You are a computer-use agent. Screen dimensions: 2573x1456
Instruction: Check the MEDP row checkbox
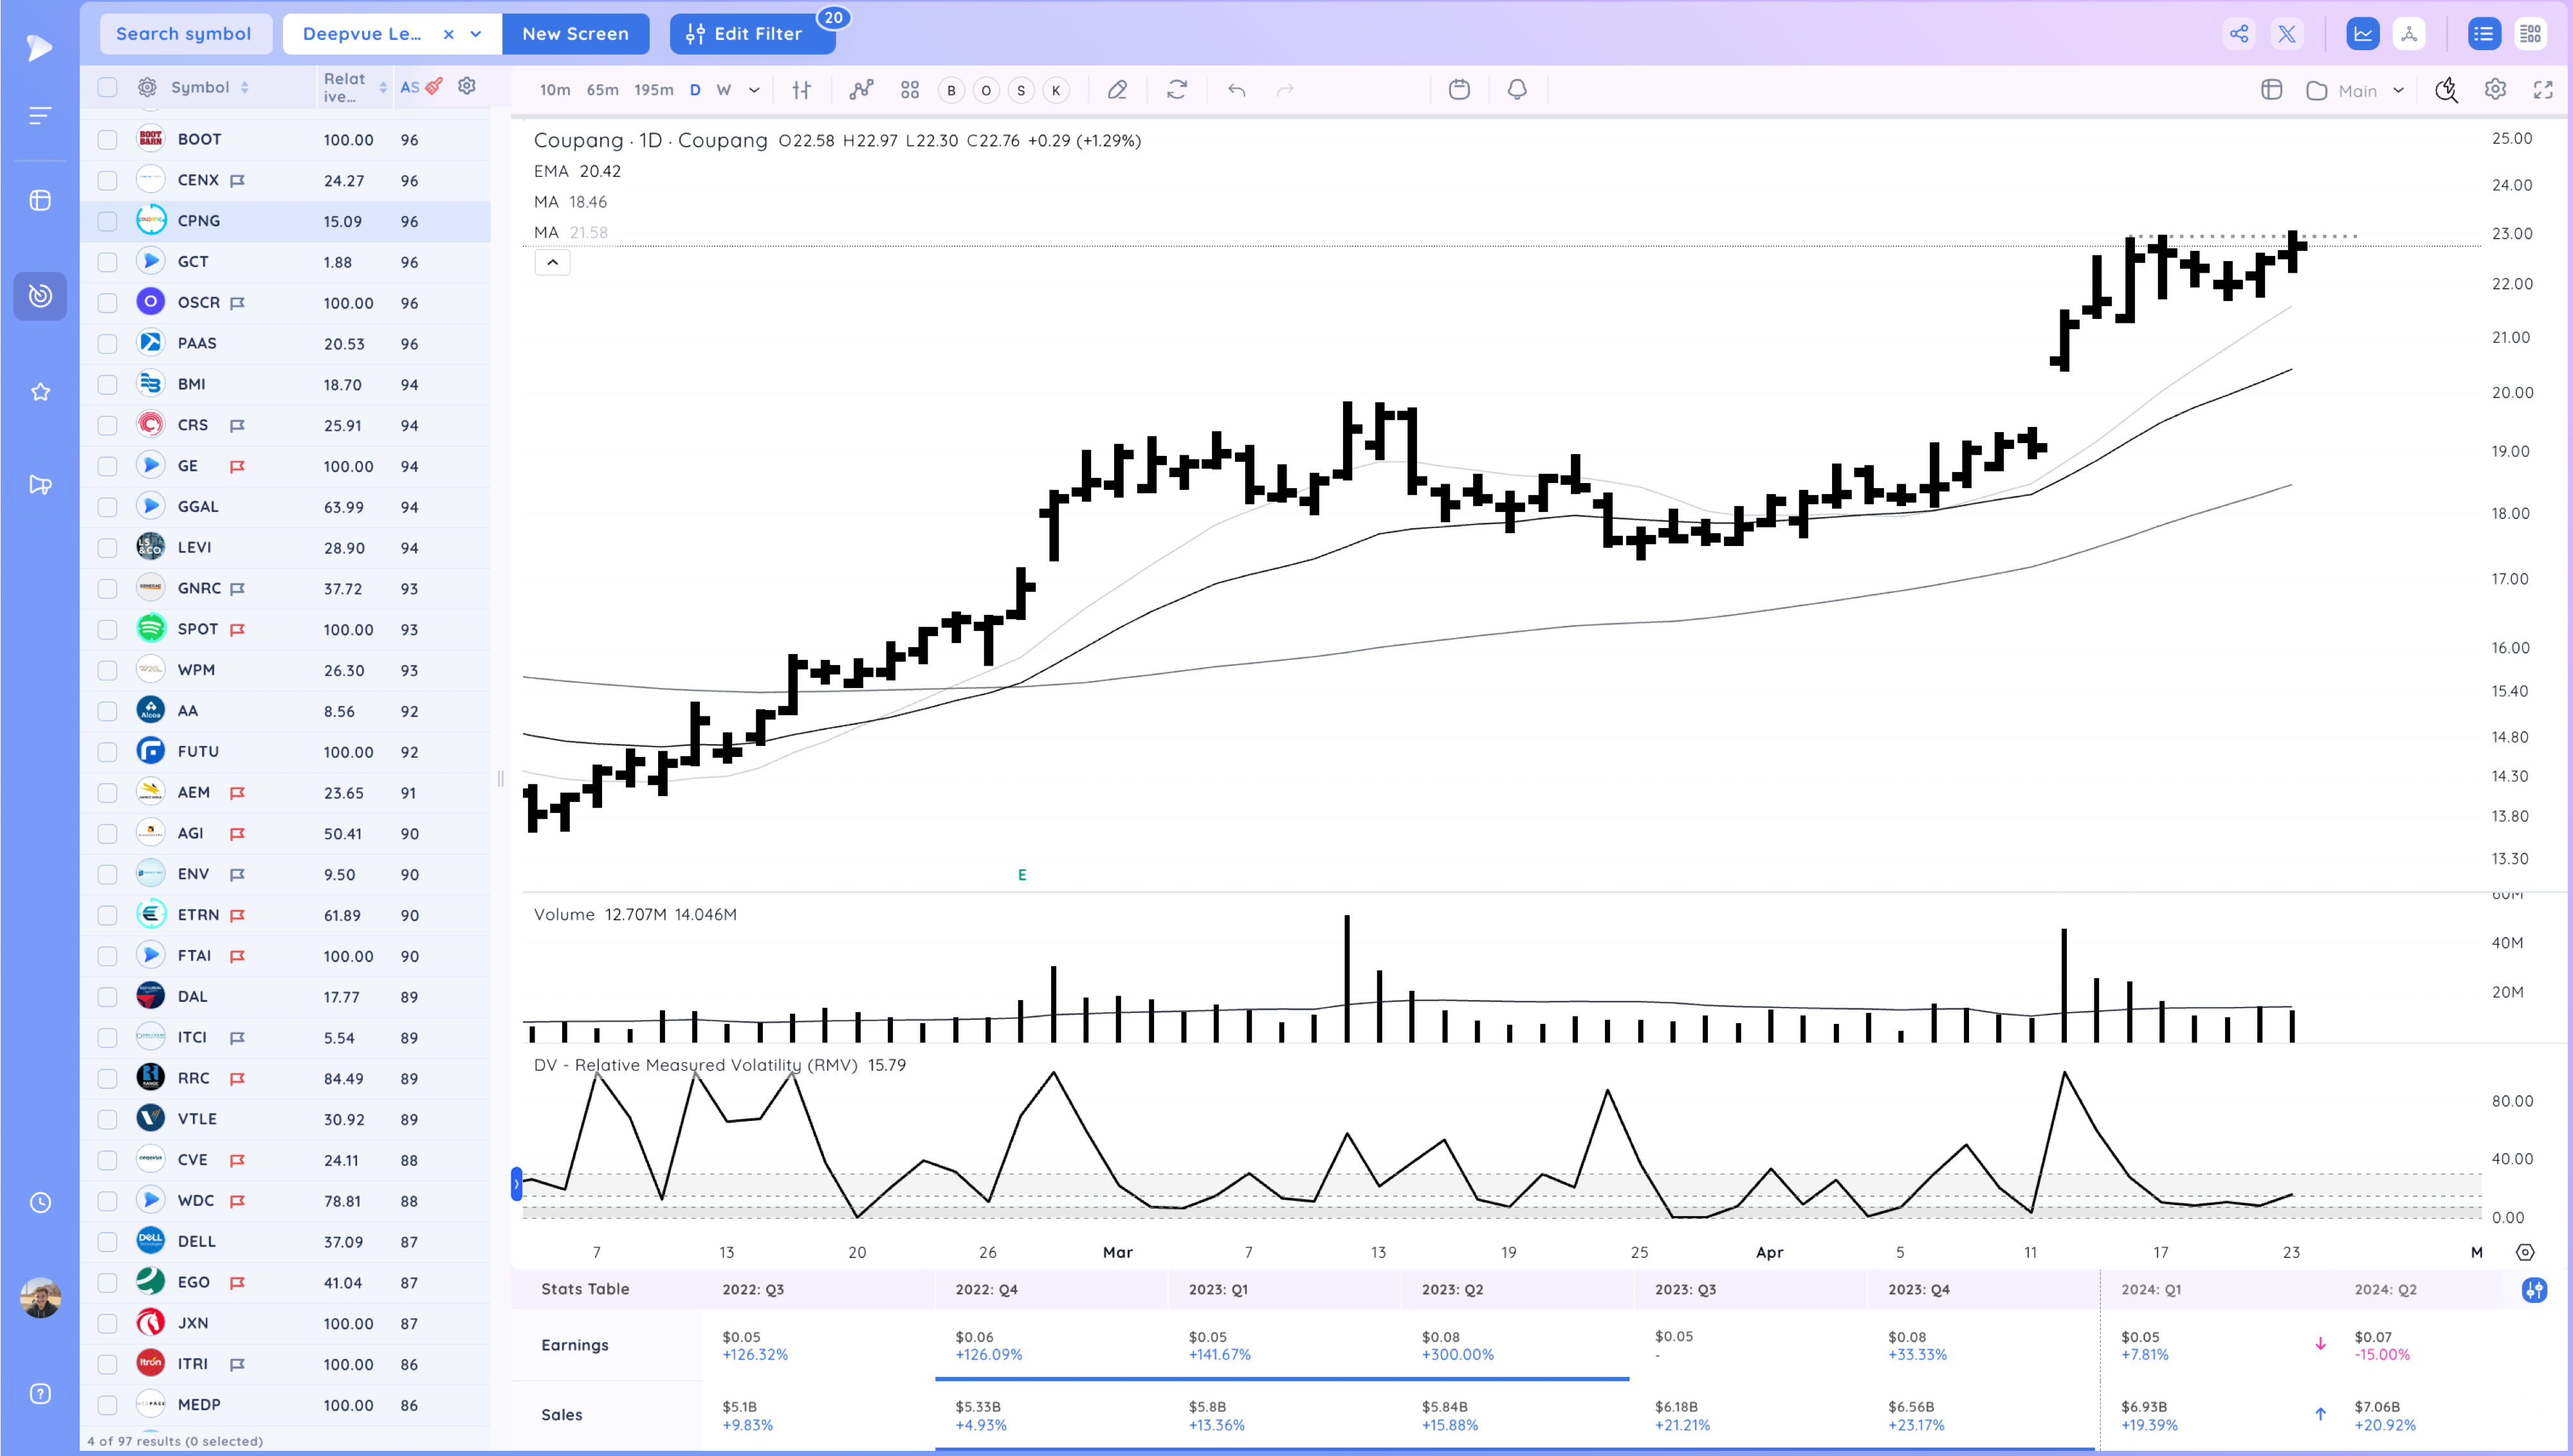(107, 1405)
